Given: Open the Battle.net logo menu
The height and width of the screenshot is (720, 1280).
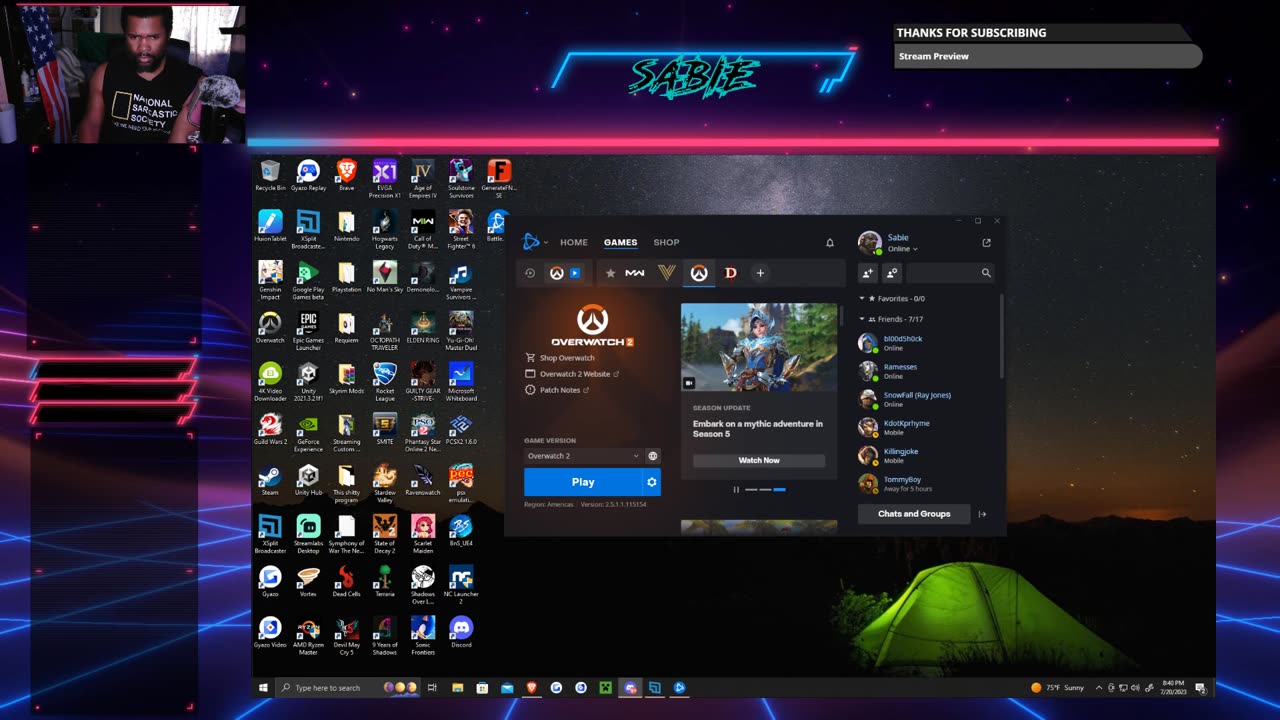Looking at the screenshot, I should (534, 242).
